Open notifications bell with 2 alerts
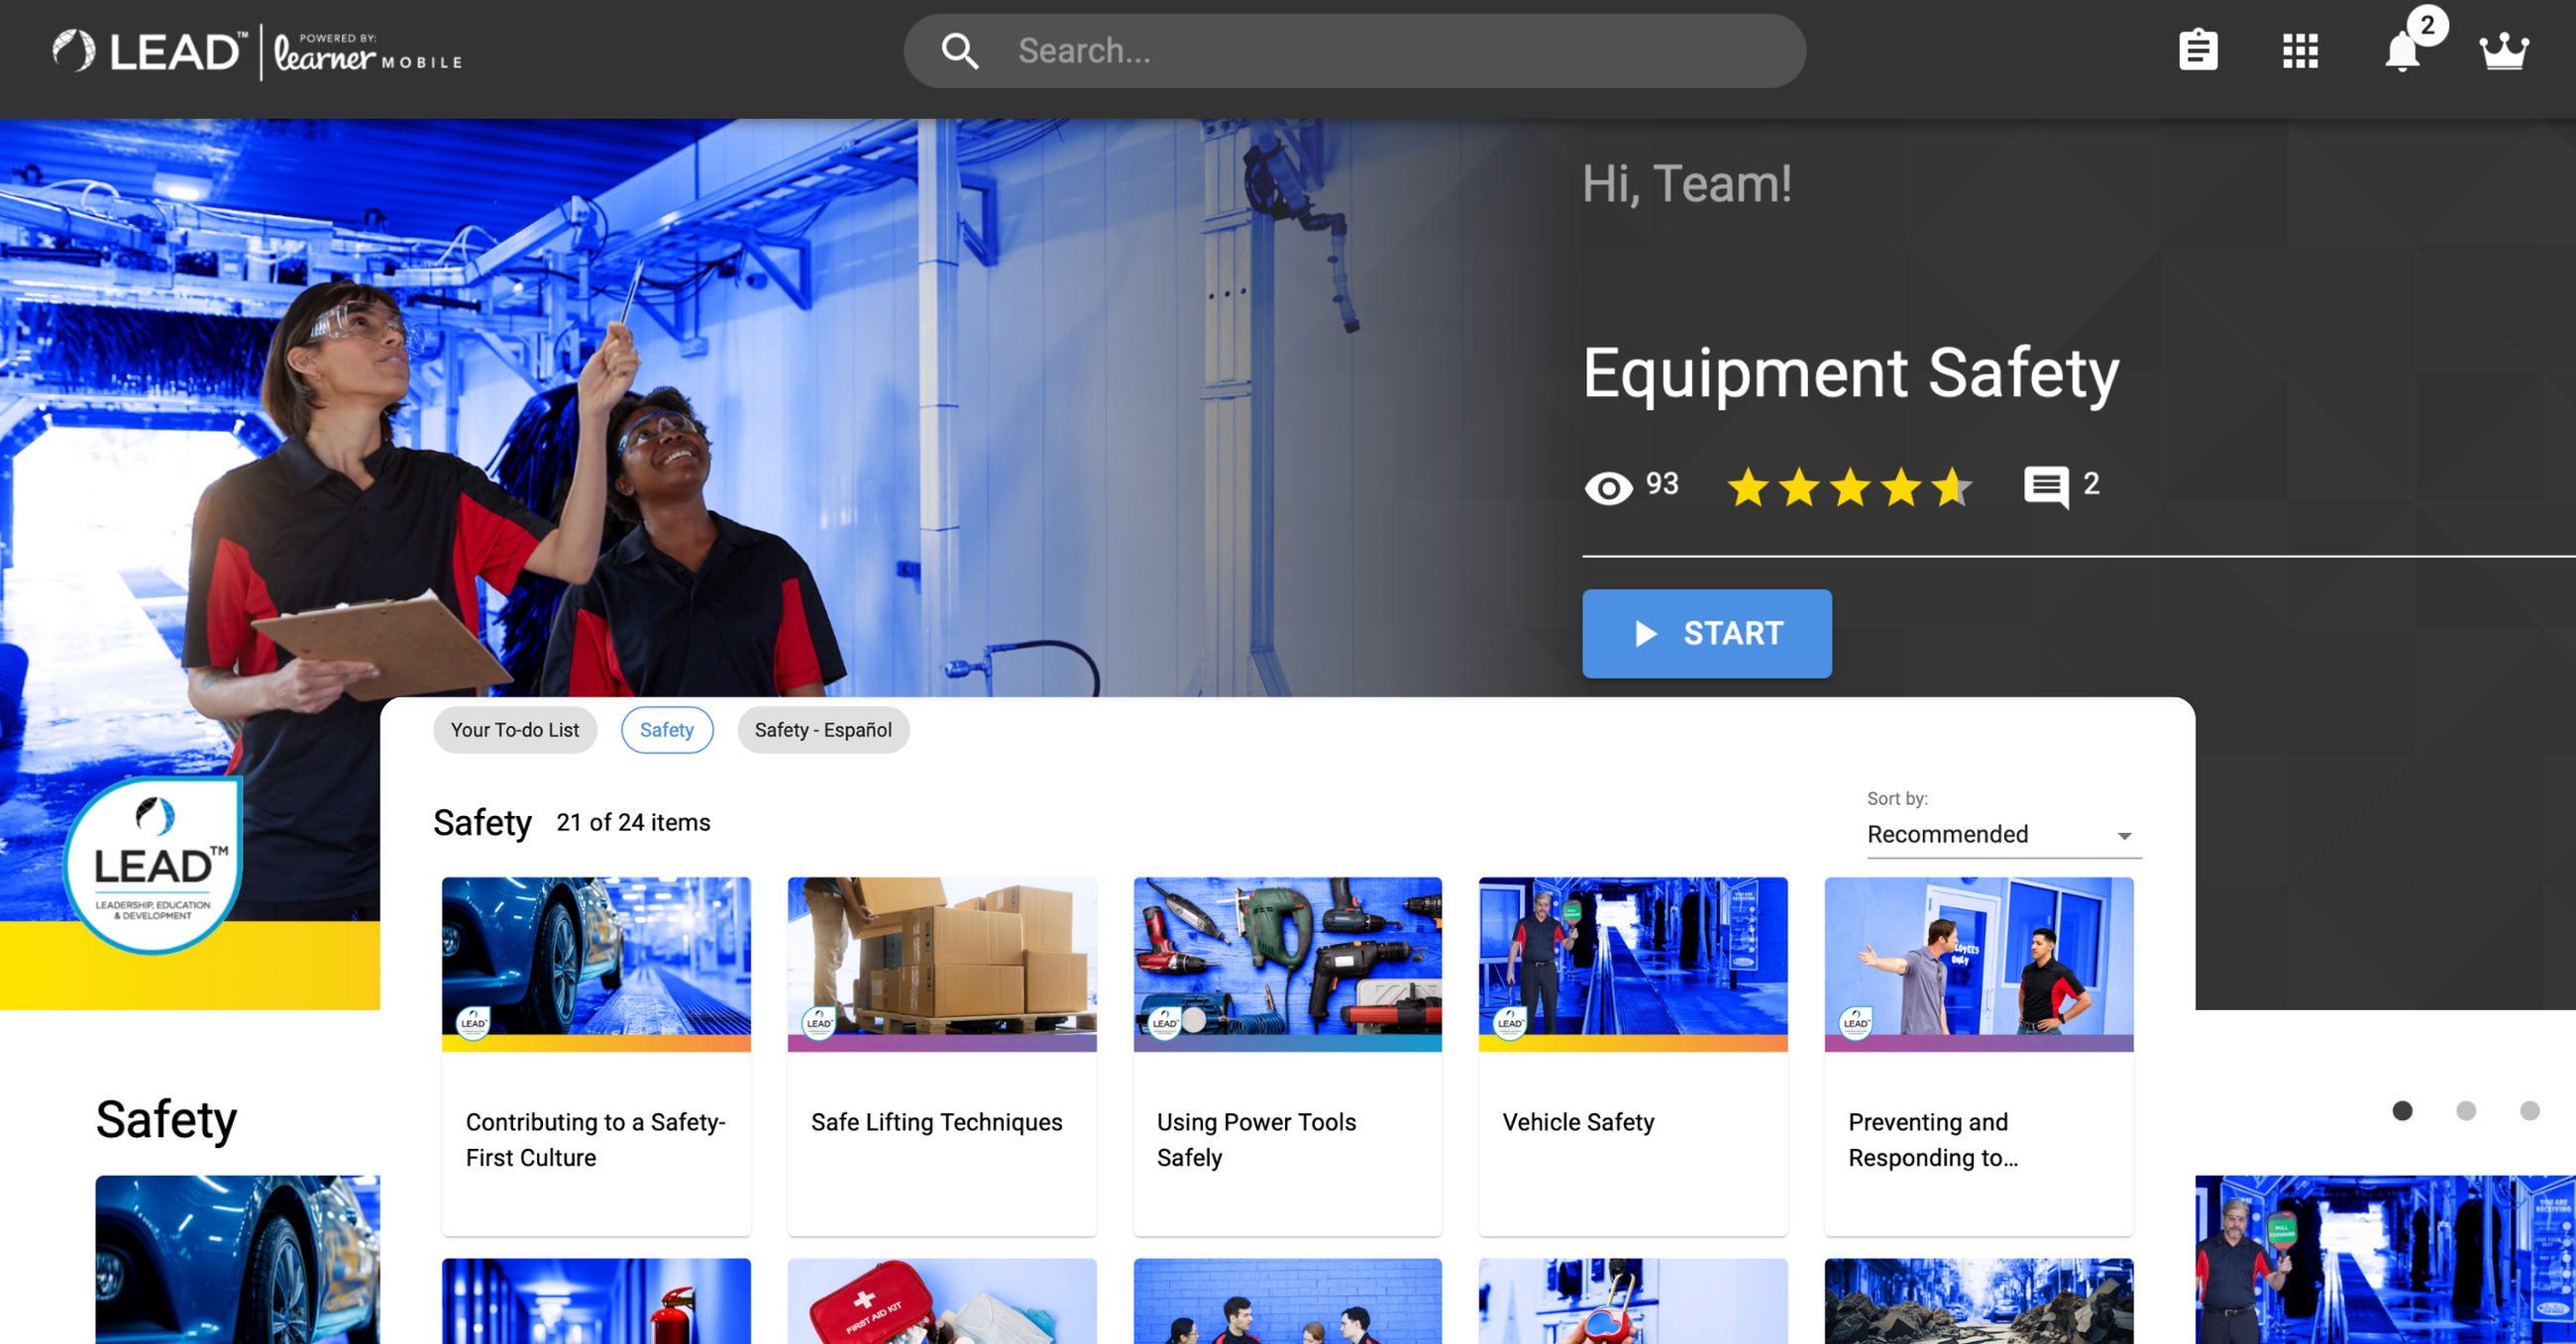 tap(2402, 50)
